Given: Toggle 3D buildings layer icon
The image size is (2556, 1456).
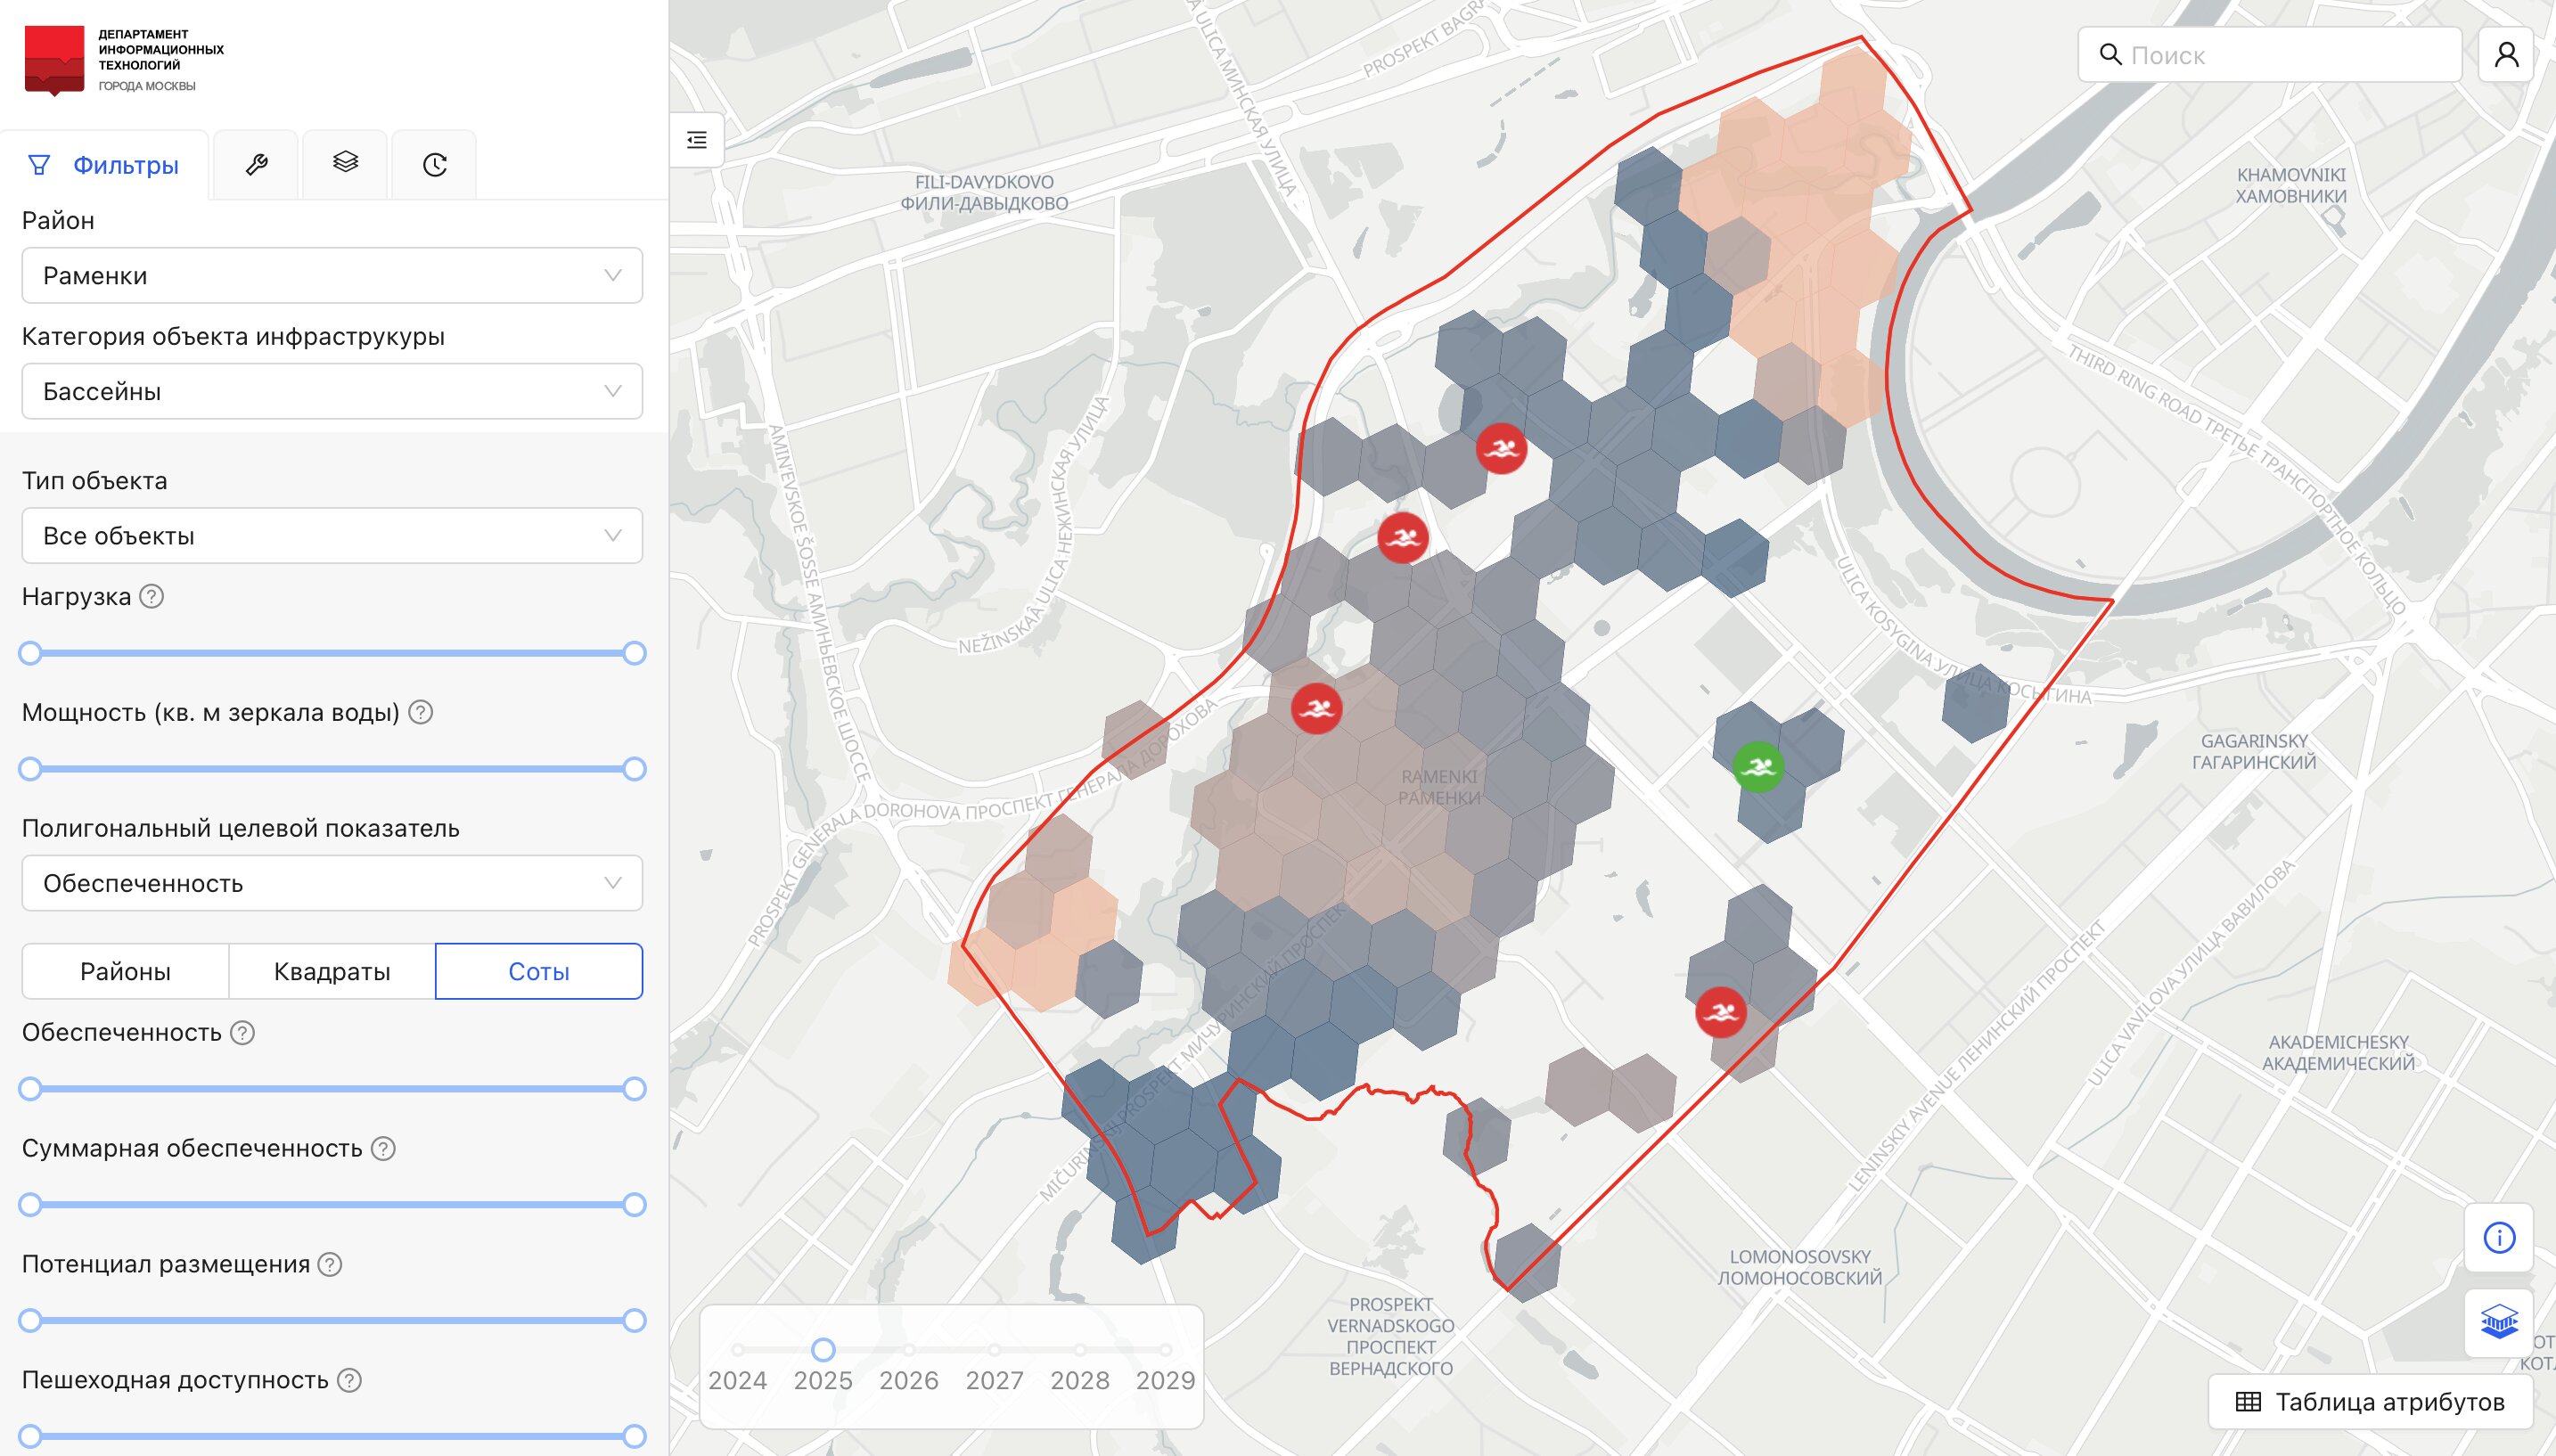Looking at the screenshot, I should pos(2499,1323).
